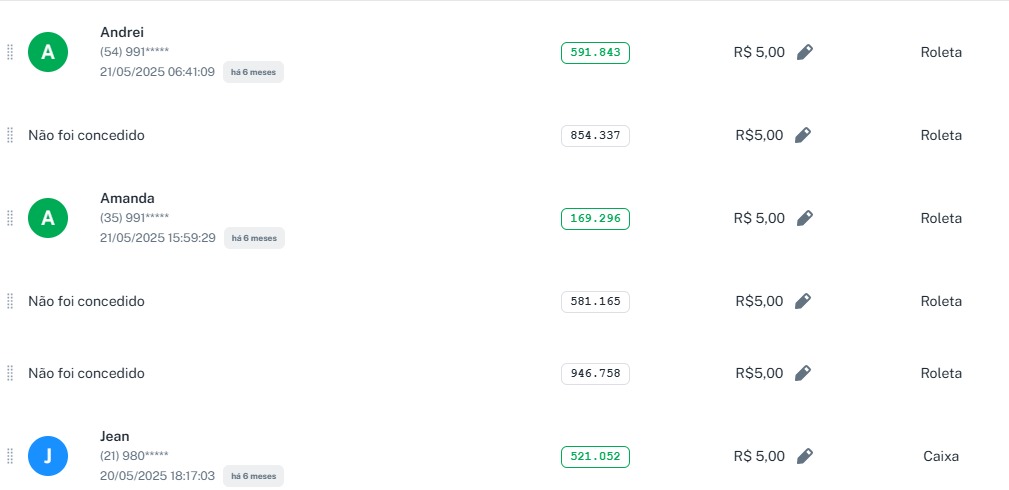Click drag handle beside code 581.165 row
This screenshot has width=1009, height=490.
(x=10, y=301)
